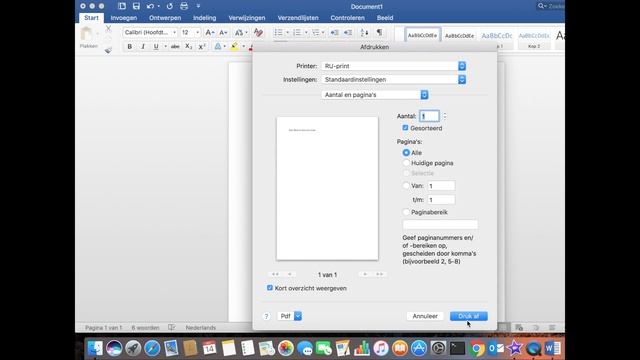Screen dimensions: 640x360
Task: Click the Save icon in the title bar
Action: pyautogui.click(x=136, y=6)
